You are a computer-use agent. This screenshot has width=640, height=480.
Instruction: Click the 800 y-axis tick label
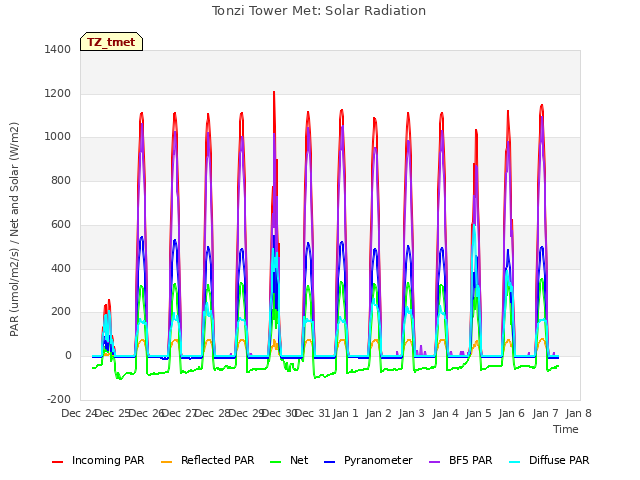61,180
